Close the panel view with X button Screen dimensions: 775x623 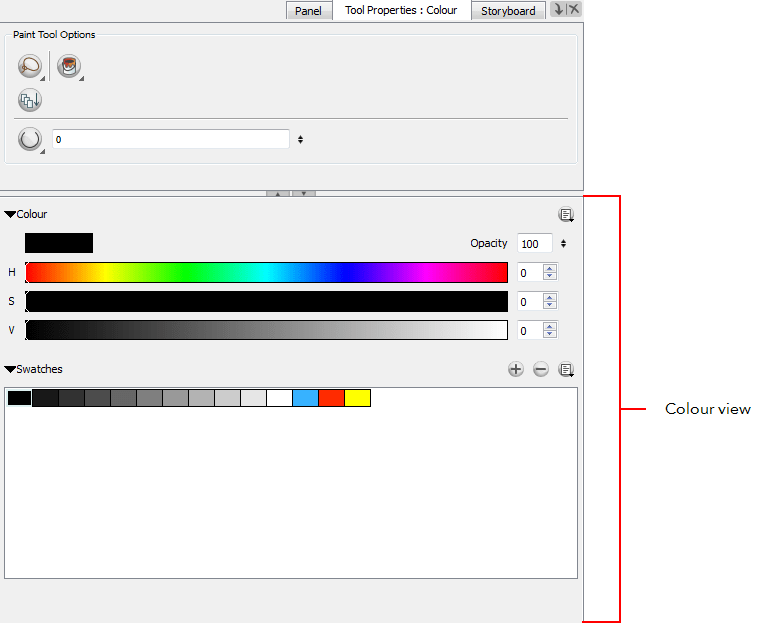[x=574, y=9]
